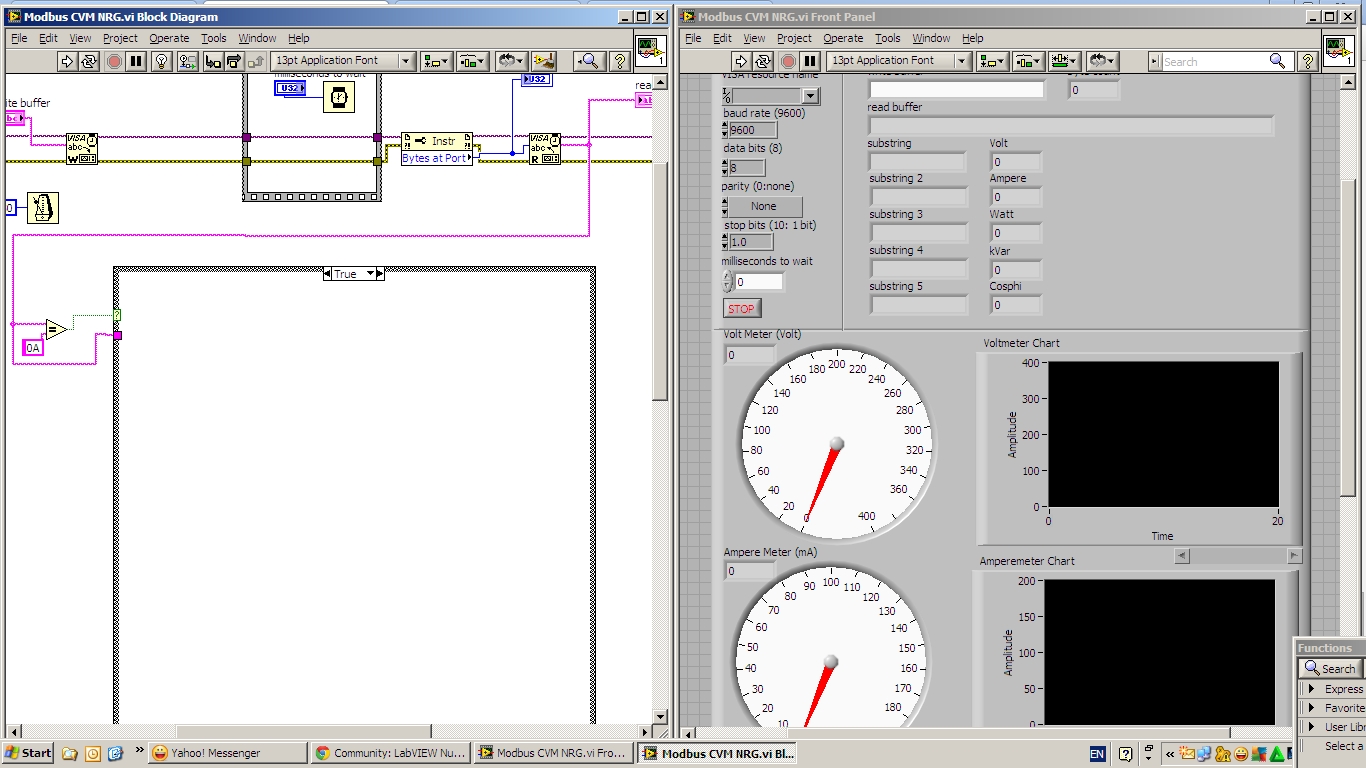Click stop bits stepper arrows
This screenshot has height=768, width=1366.
pos(725,242)
